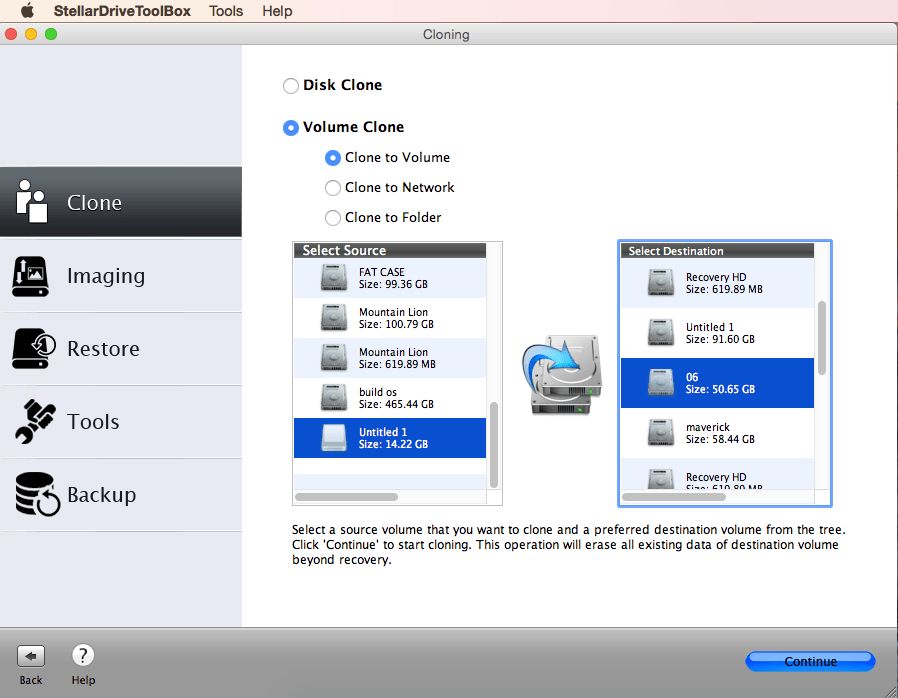Click the Back button
This screenshot has height=698, width=898.
30,655
